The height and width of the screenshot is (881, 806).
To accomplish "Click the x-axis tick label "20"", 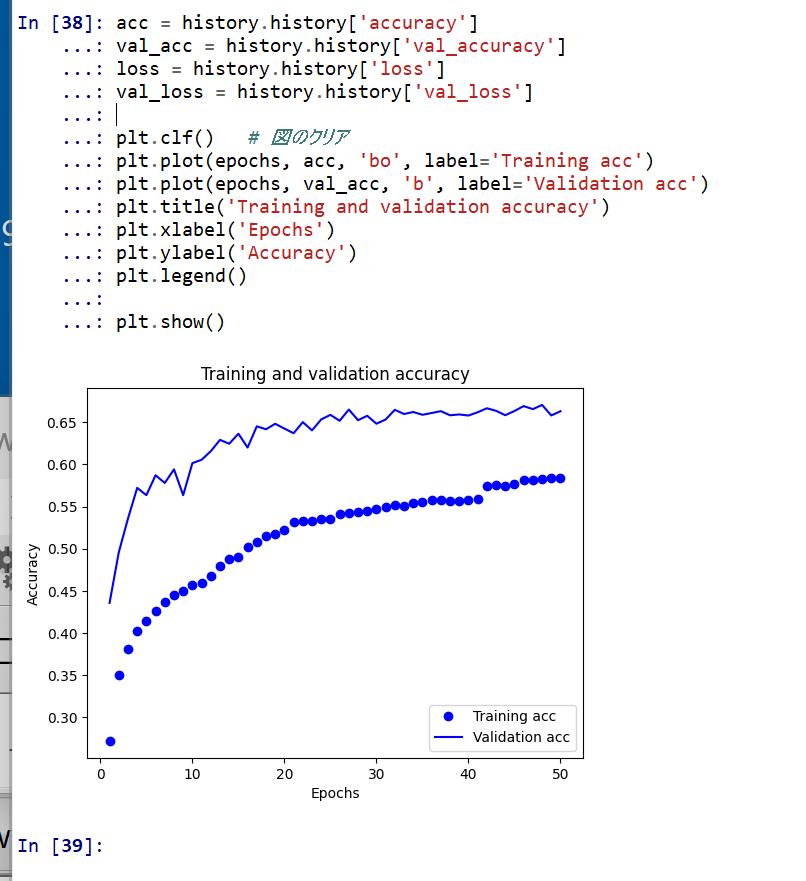I will click(284, 774).
